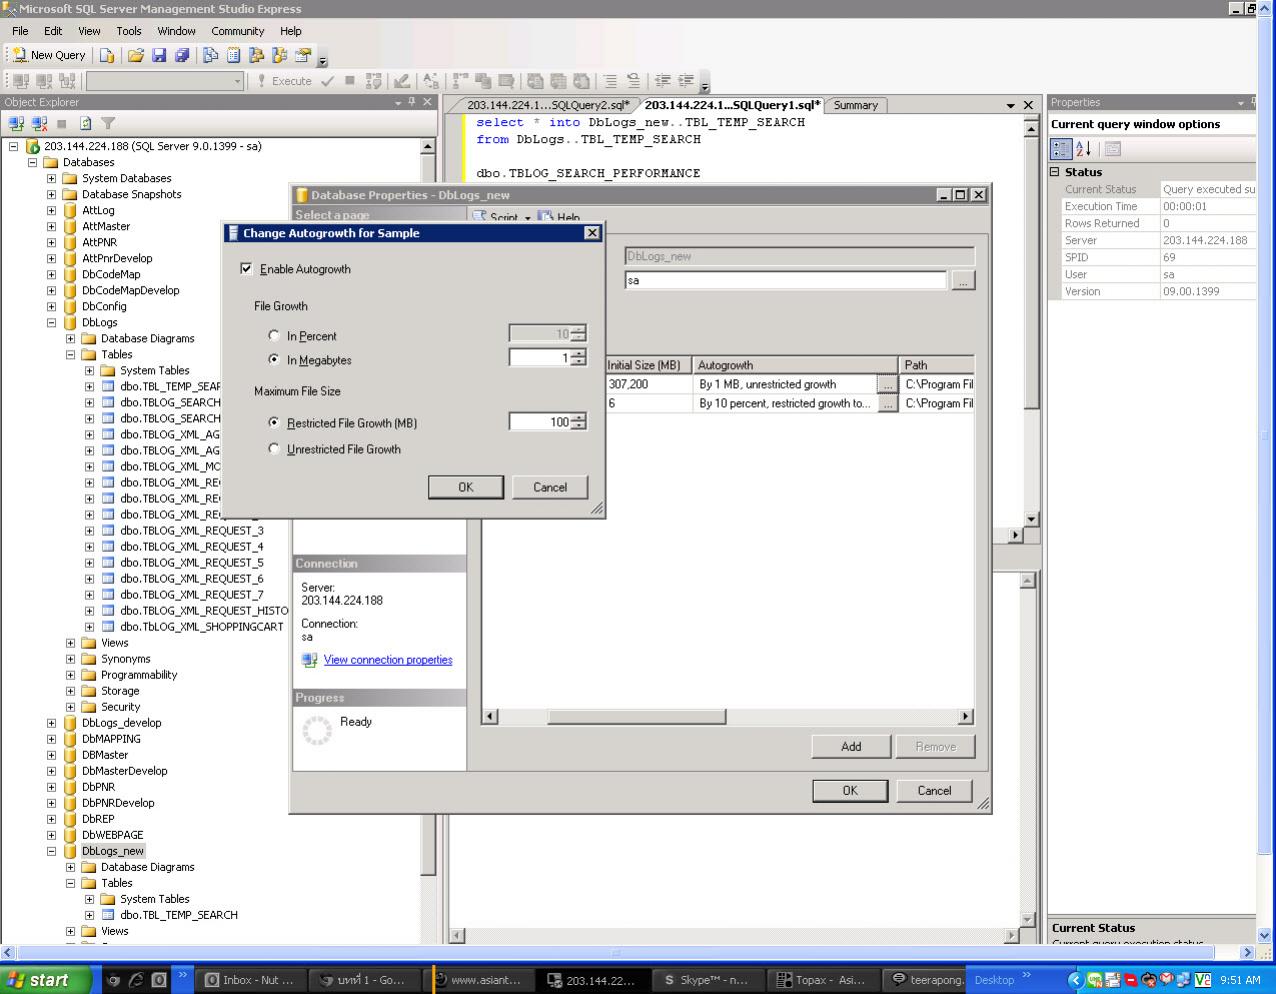Image resolution: width=1276 pixels, height=994 pixels.
Task: Collapse the DbLogs_new database node
Action: 51,851
